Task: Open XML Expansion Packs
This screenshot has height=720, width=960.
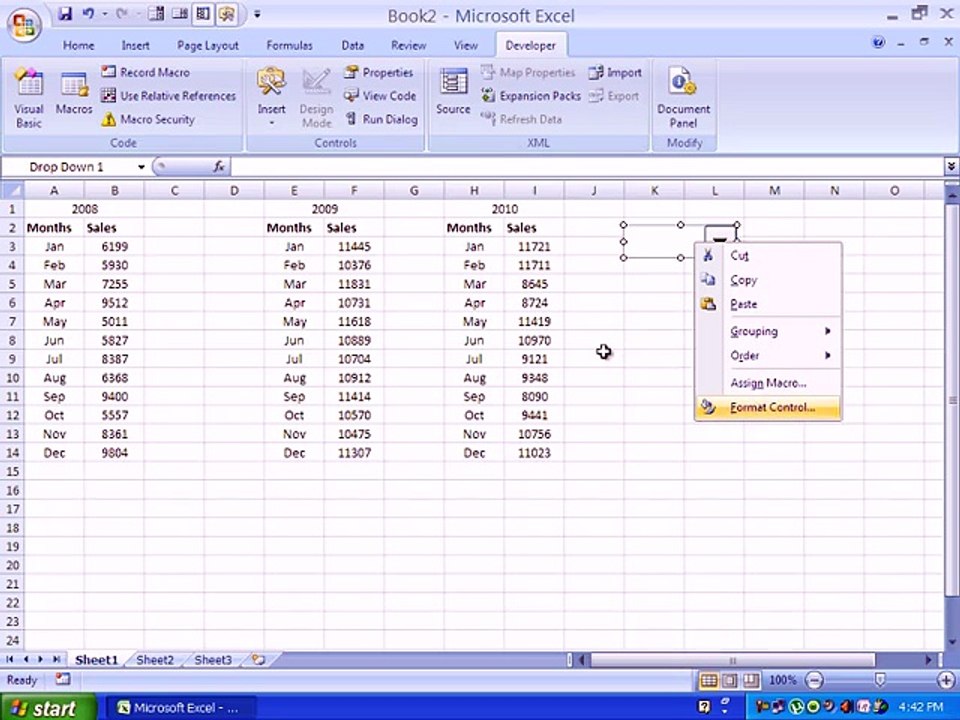Action: pyautogui.click(x=530, y=96)
